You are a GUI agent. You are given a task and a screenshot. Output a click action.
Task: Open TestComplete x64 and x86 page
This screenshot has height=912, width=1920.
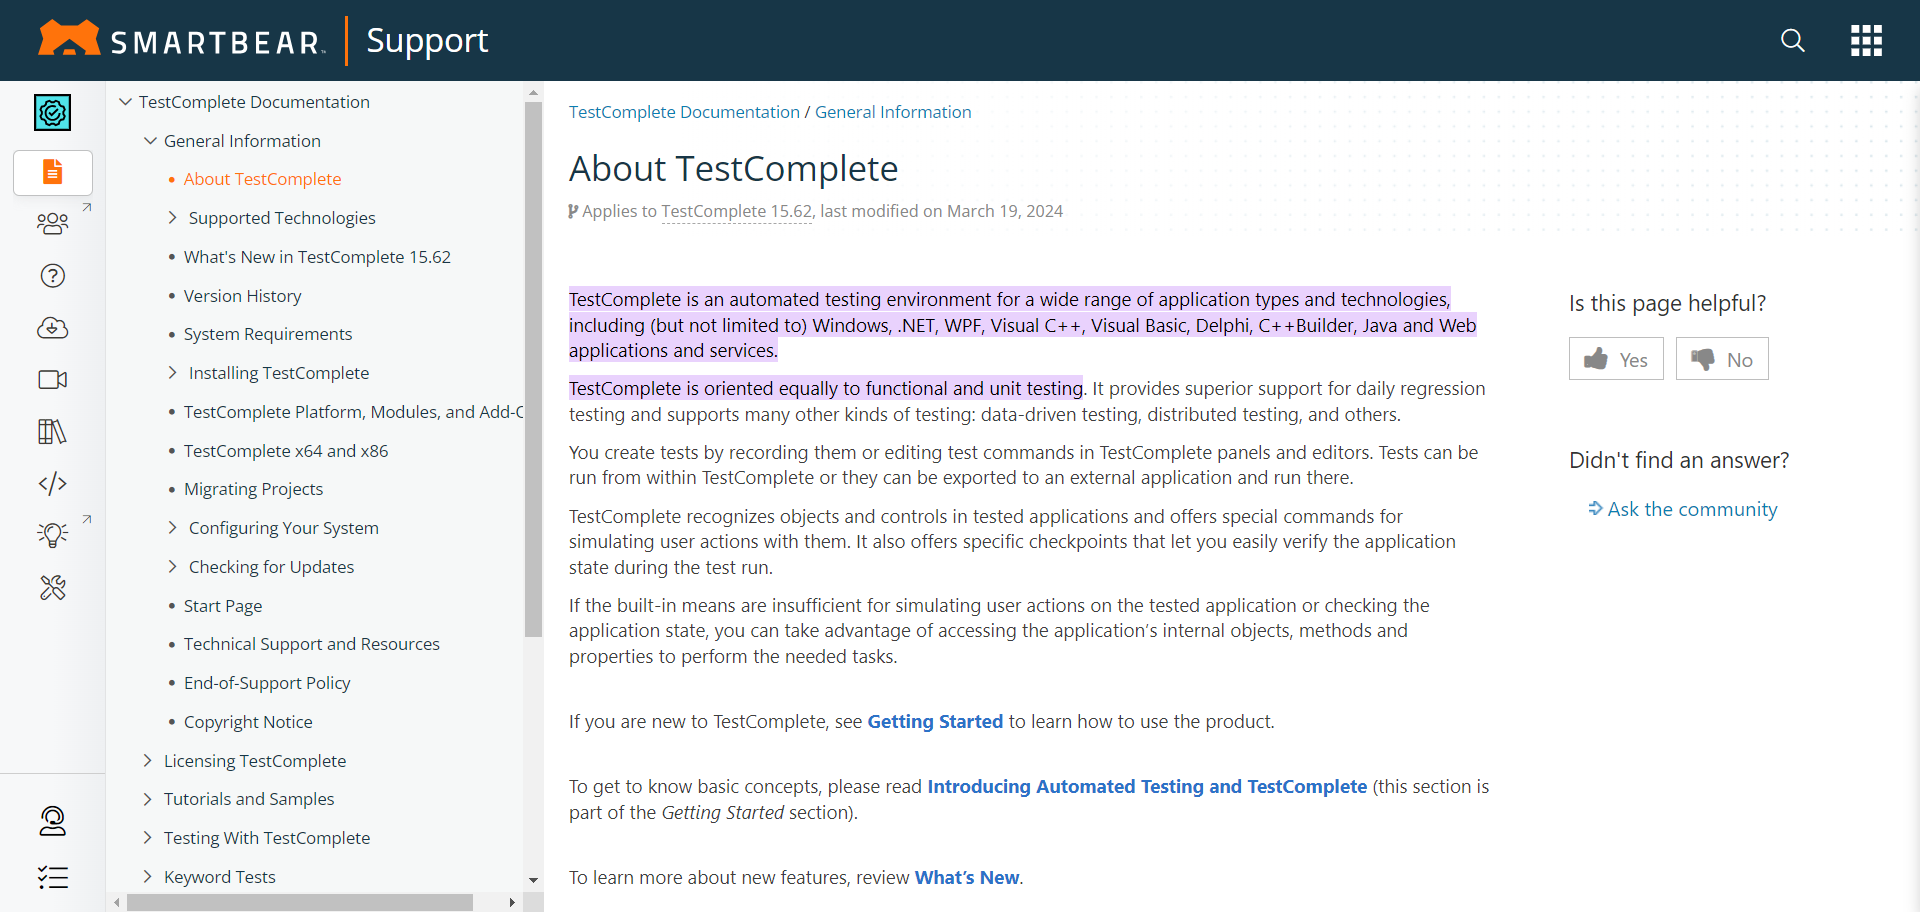coord(286,451)
